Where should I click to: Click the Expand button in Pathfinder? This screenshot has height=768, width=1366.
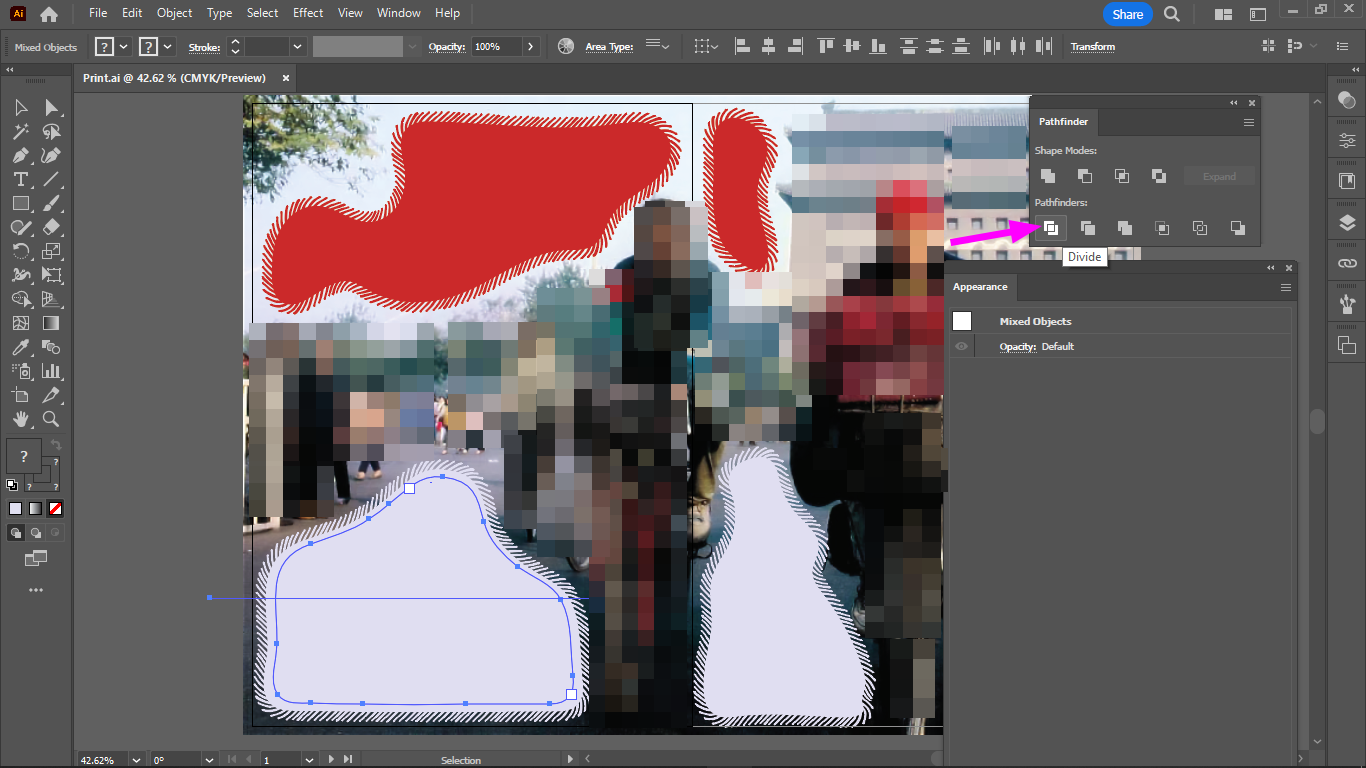coord(1219,175)
